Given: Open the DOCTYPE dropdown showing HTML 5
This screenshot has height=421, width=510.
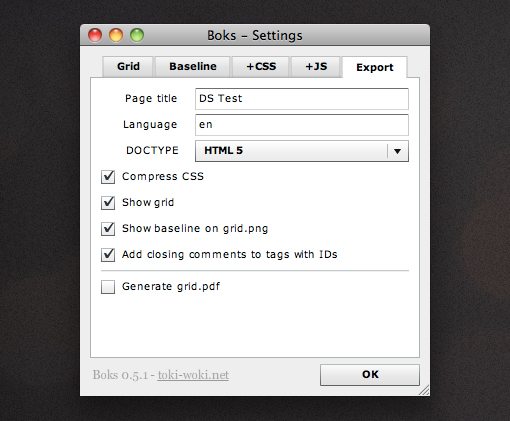Looking at the screenshot, I should click(x=302, y=151).
